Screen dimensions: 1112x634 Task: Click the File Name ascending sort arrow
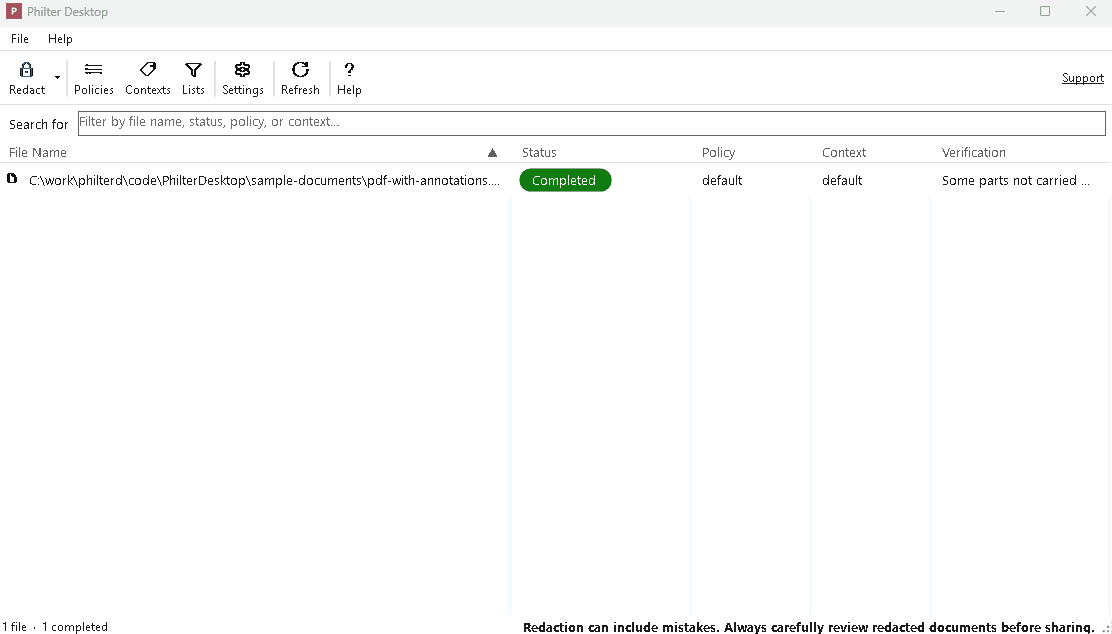coord(492,152)
